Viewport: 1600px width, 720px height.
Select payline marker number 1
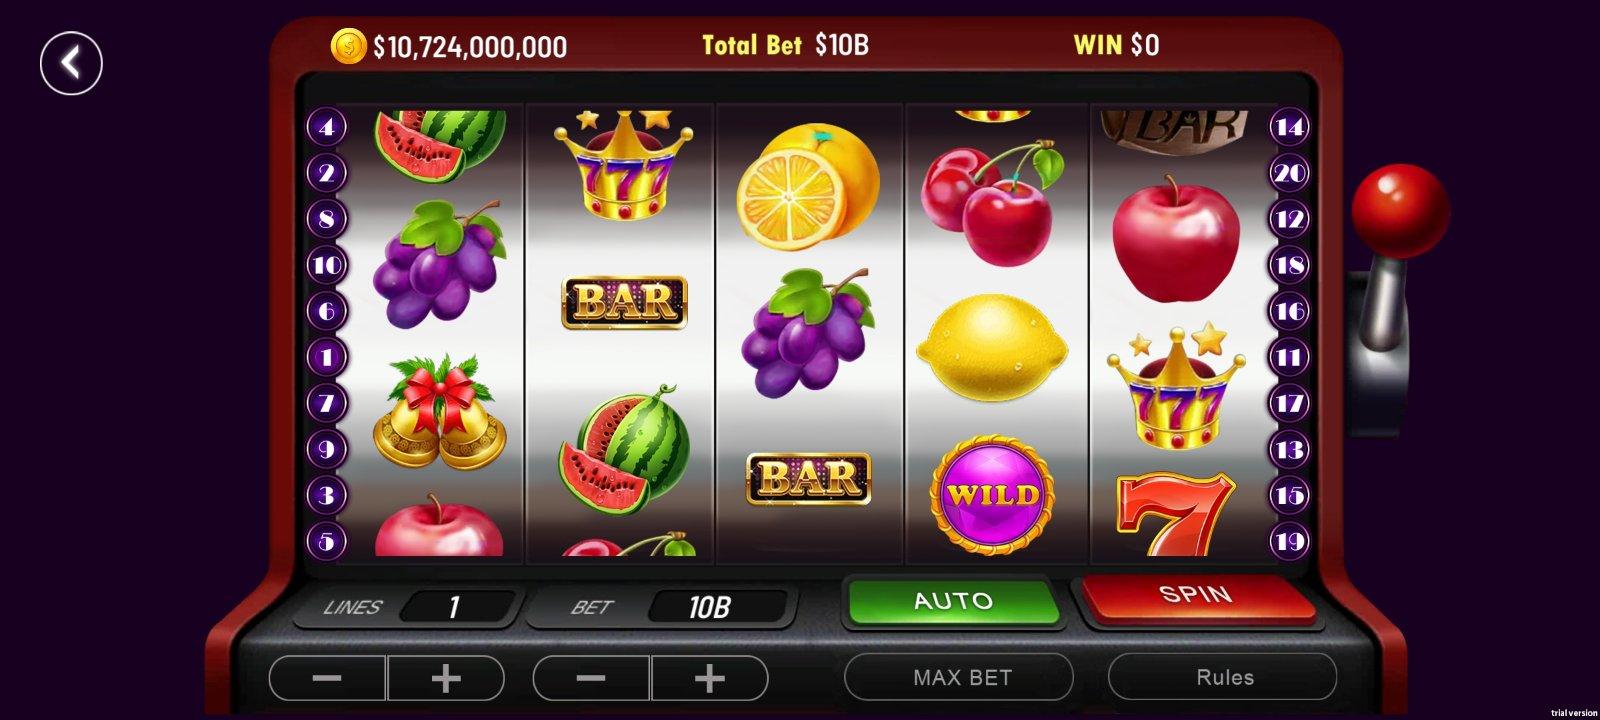(x=326, y=357)
